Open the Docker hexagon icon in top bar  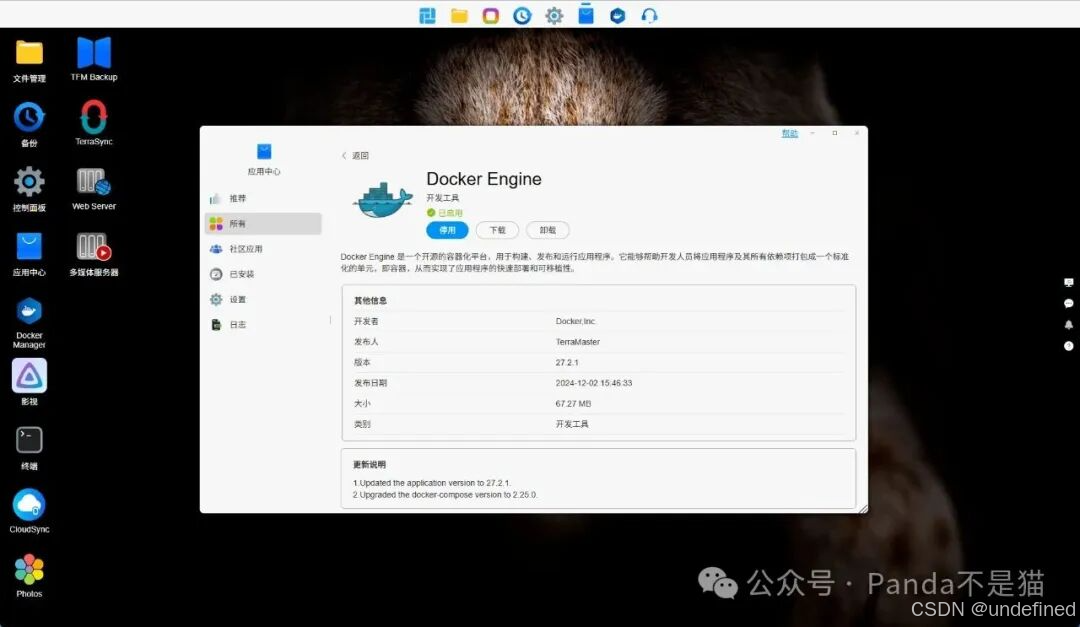(617, 15)
